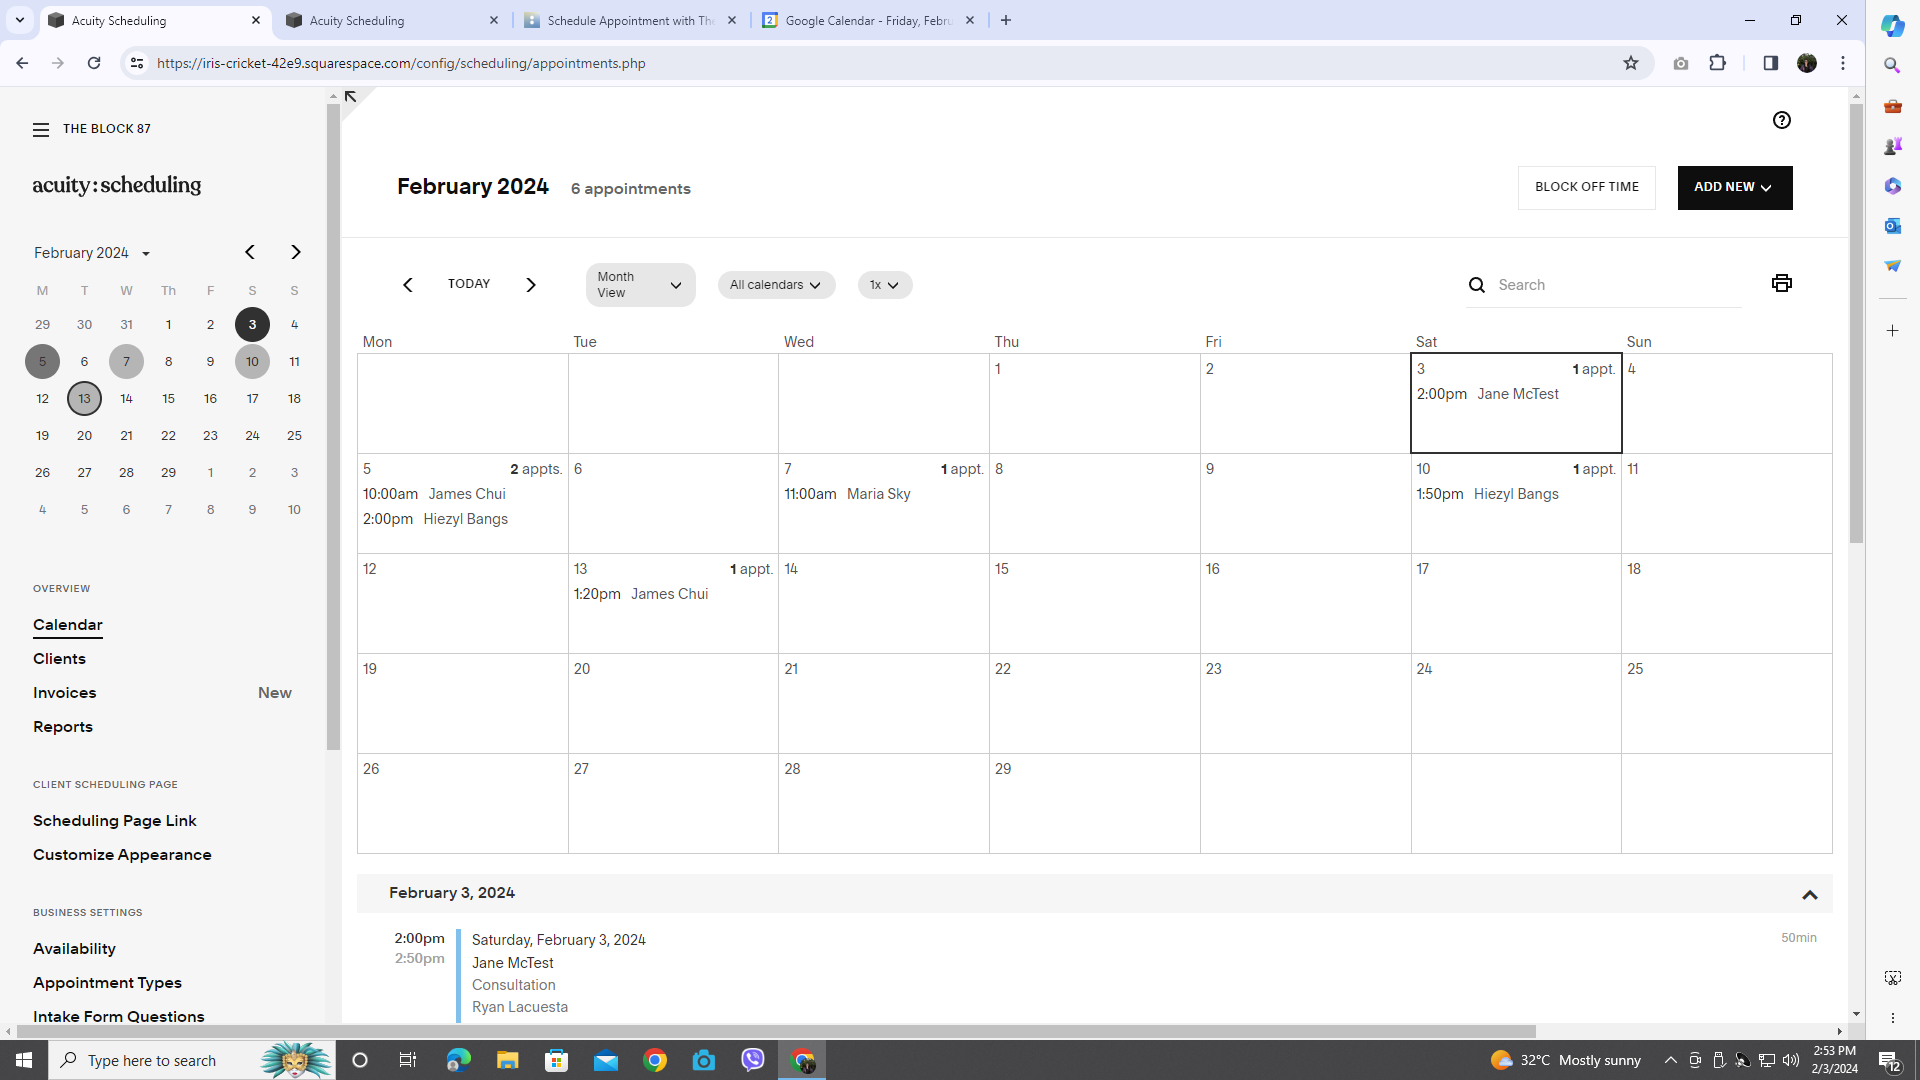Click the BLOCK OFF TIME button
1920x1080 pixels.
coord(1586,187)
